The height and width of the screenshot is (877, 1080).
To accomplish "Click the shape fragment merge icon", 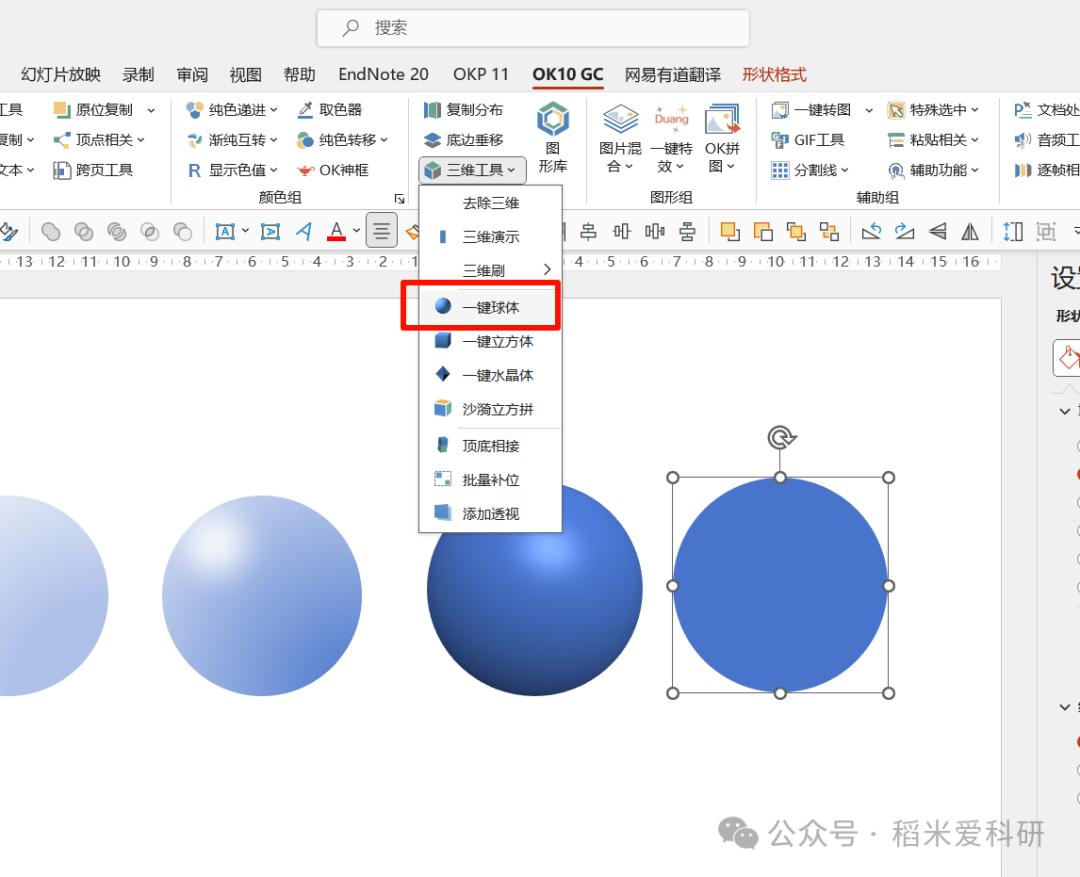I will coord(116,231).
